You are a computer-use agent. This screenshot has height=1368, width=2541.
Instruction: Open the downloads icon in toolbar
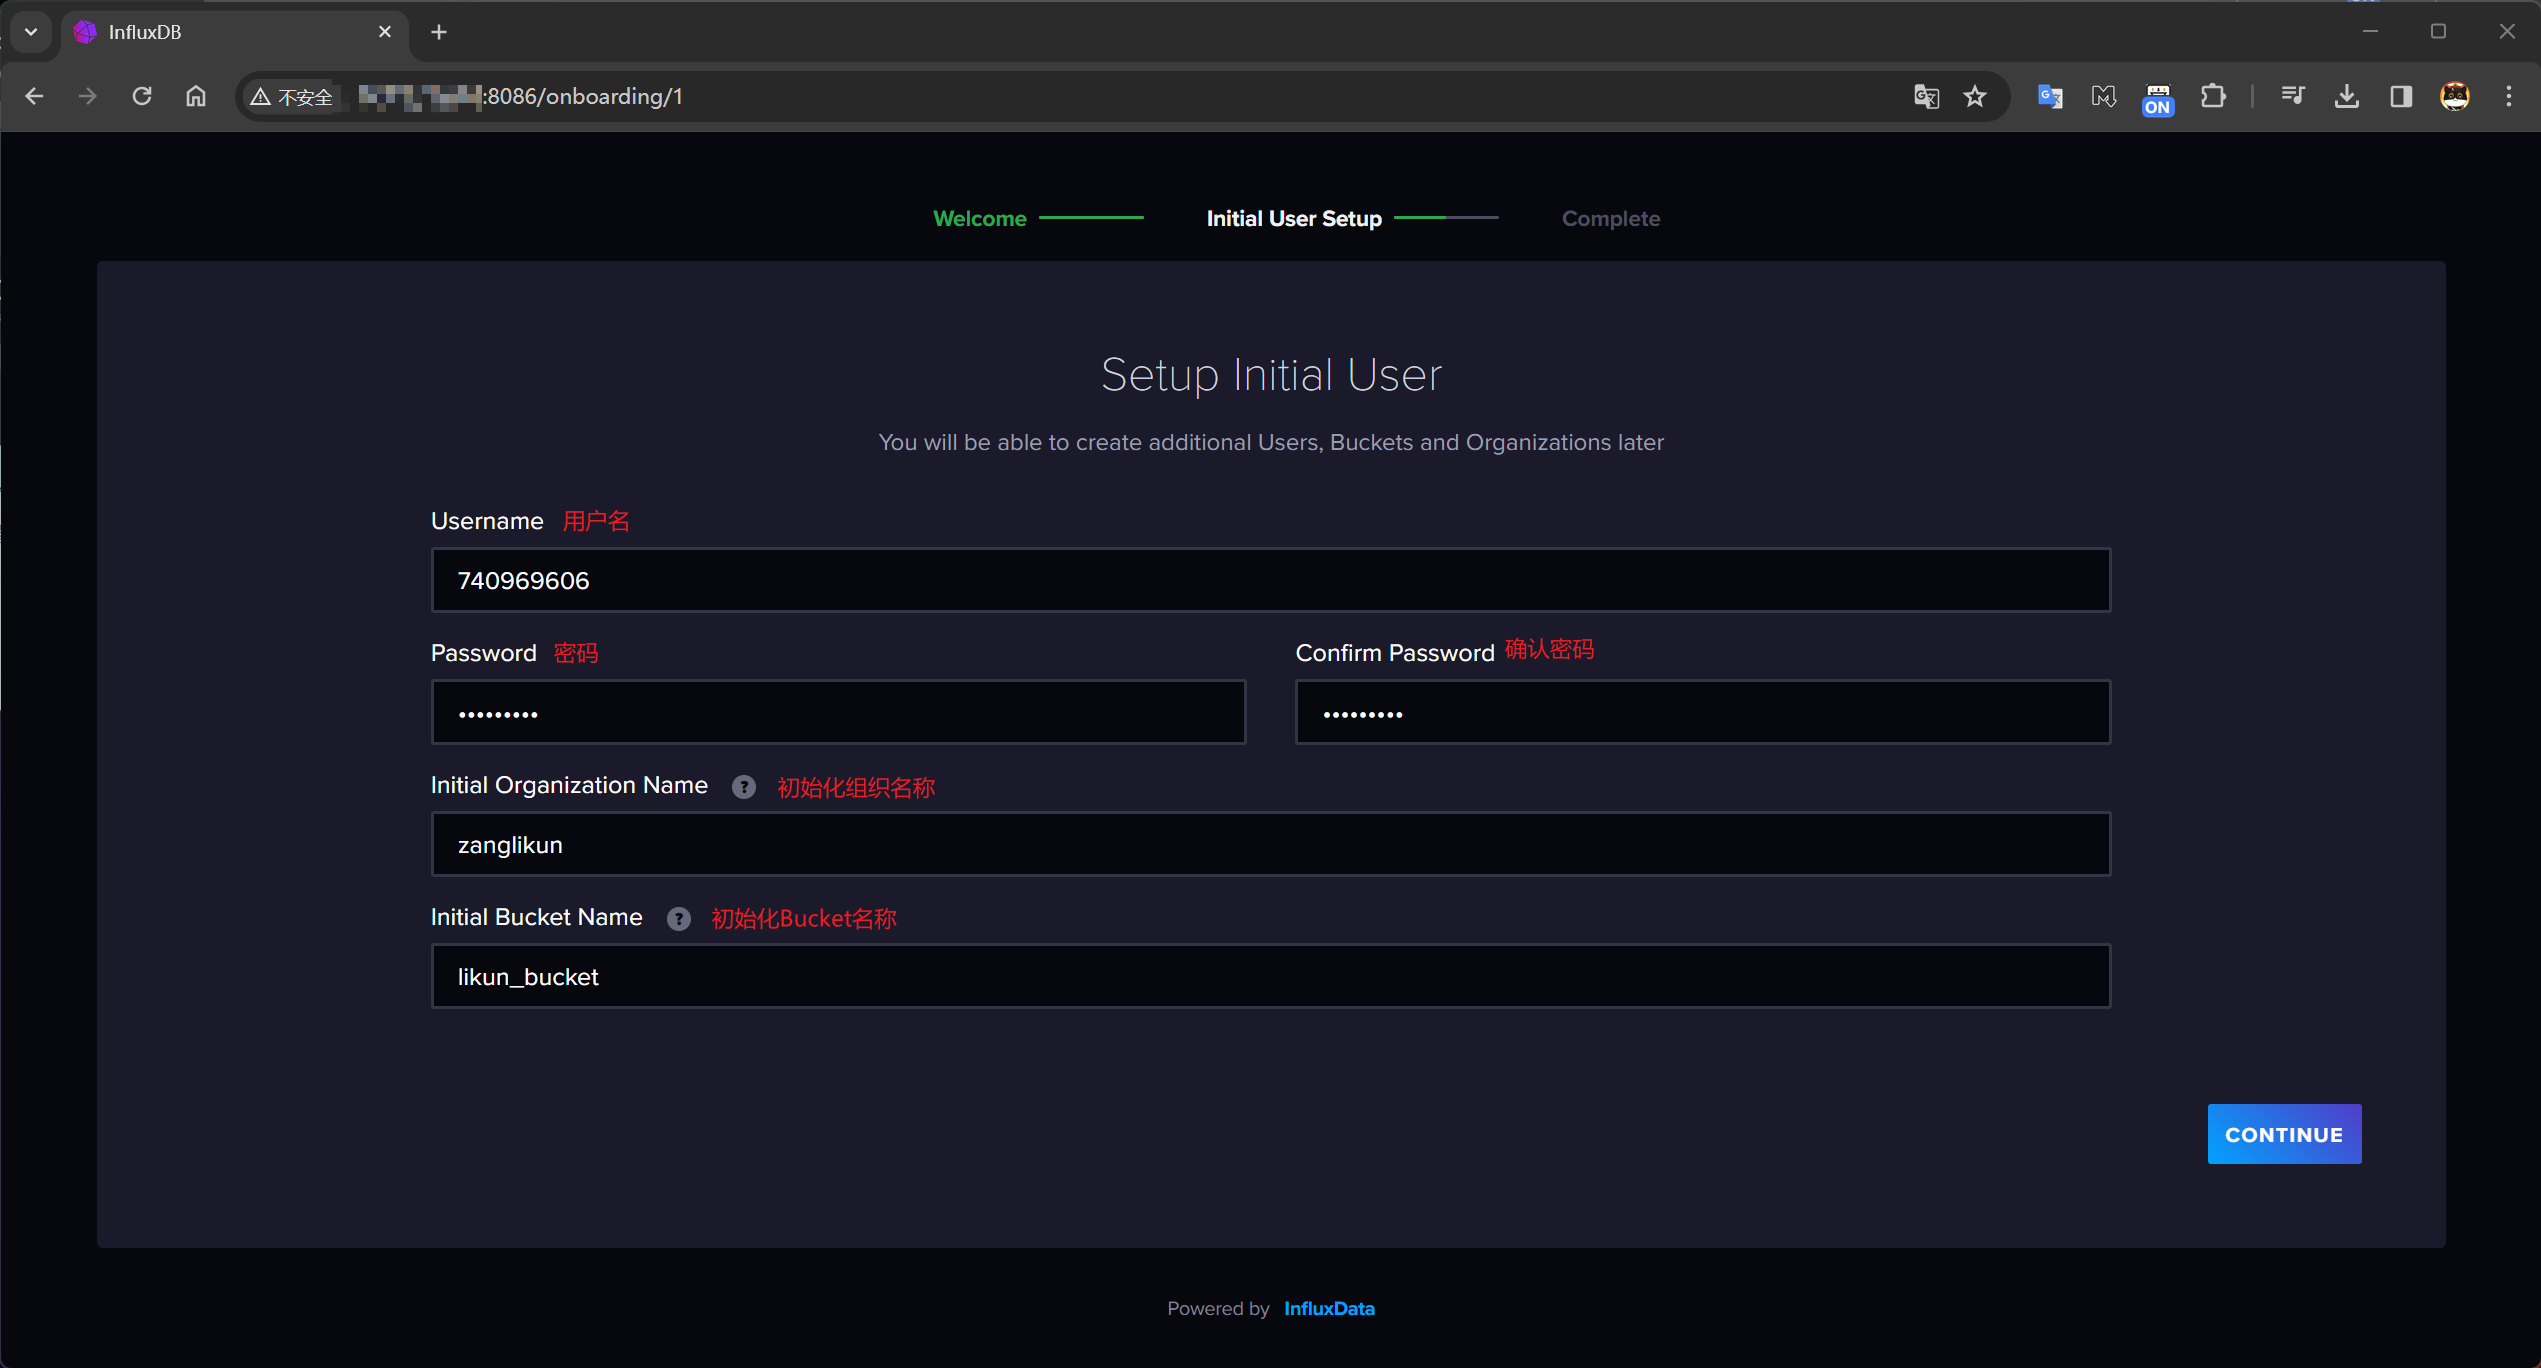2346,97
